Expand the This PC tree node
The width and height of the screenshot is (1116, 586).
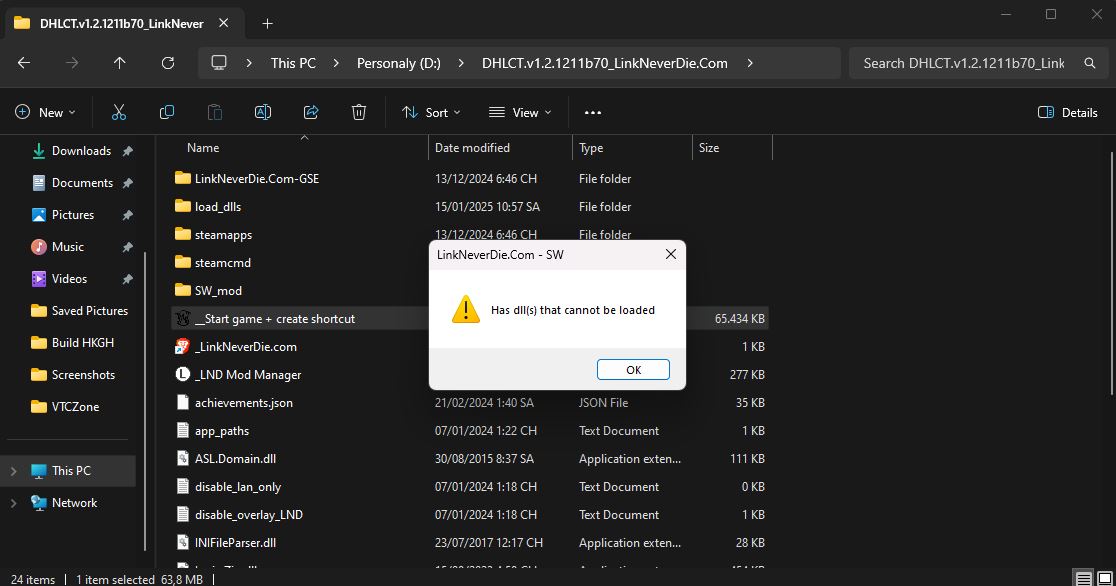(x=14, y=471)
